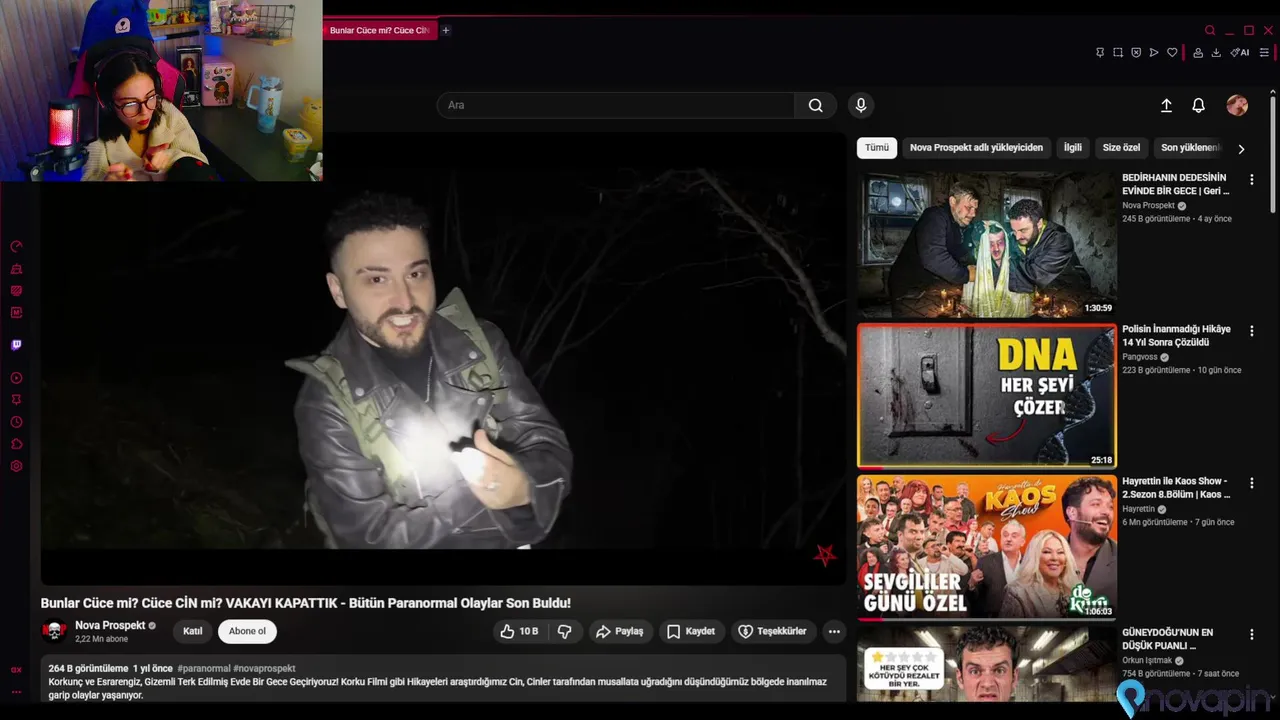
Task: Click the tab search magnifier in title bar
Action: point(1210,30)
